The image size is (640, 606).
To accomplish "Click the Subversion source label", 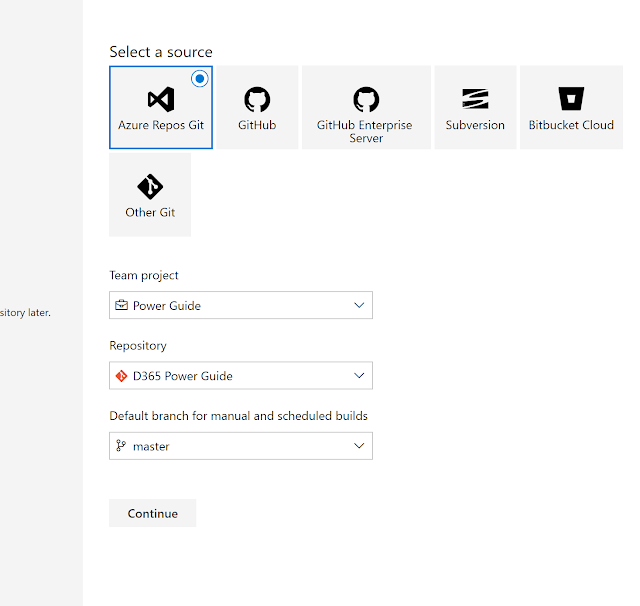I will pos(475,126).
